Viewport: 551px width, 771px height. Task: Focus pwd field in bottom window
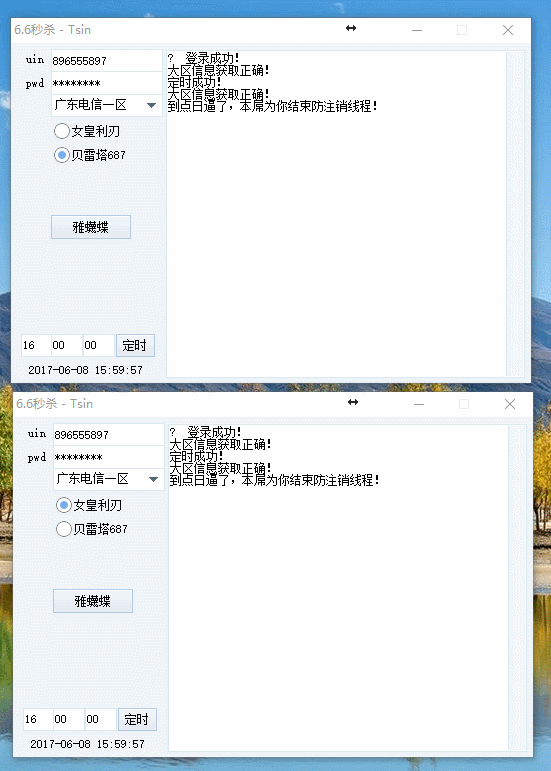click(109, 457)
